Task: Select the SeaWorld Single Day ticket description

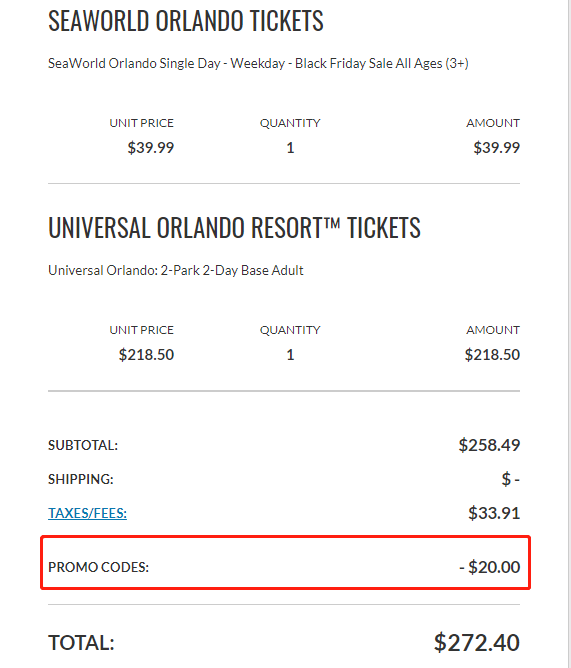Action: tap(258, 63)
